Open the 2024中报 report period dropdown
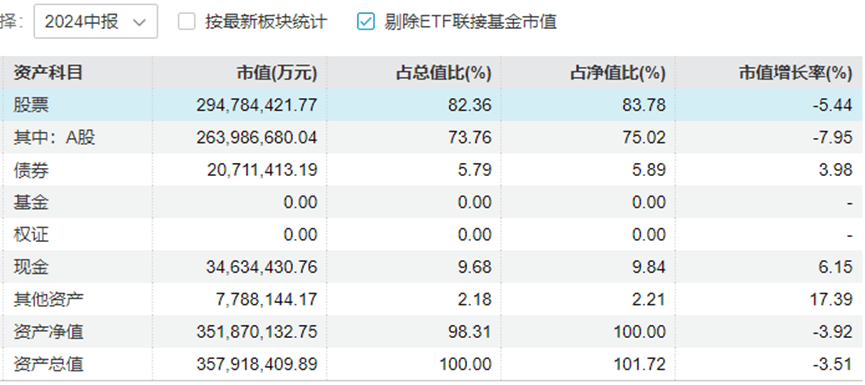This screenshot has width=865, height=385. 95,22
